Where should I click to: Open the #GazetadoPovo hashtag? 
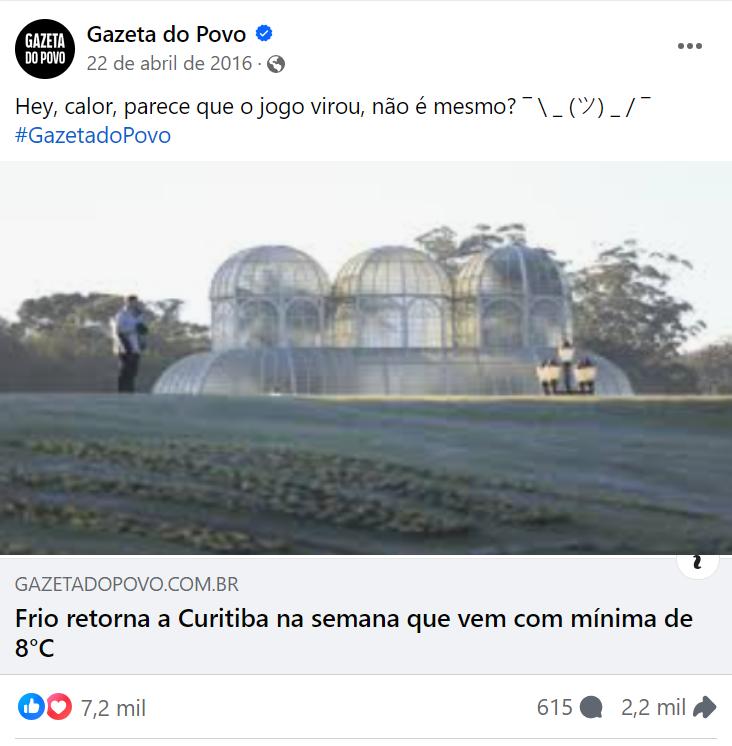click(x=93, y=135)
